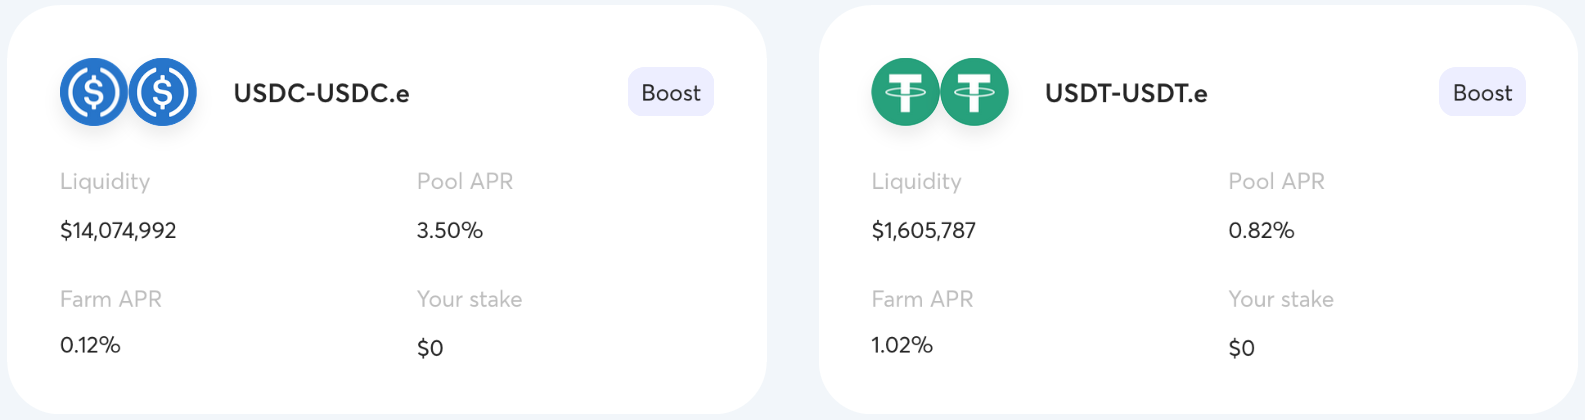Boost the USDC-USDC.e pool
The image size is (1585, 420).
671,92
